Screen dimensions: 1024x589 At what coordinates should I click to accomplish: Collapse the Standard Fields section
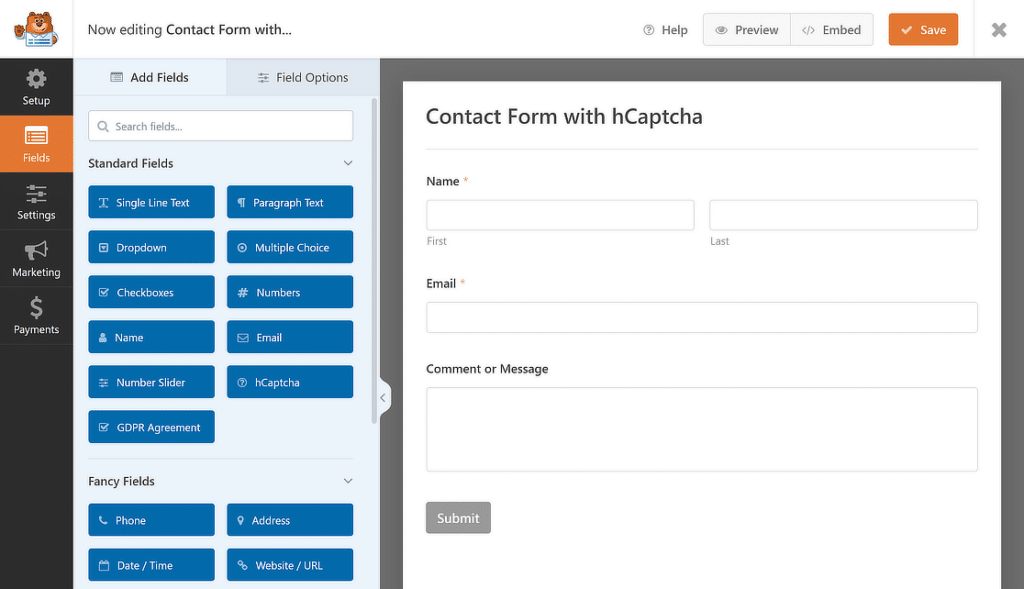(348, 163)
